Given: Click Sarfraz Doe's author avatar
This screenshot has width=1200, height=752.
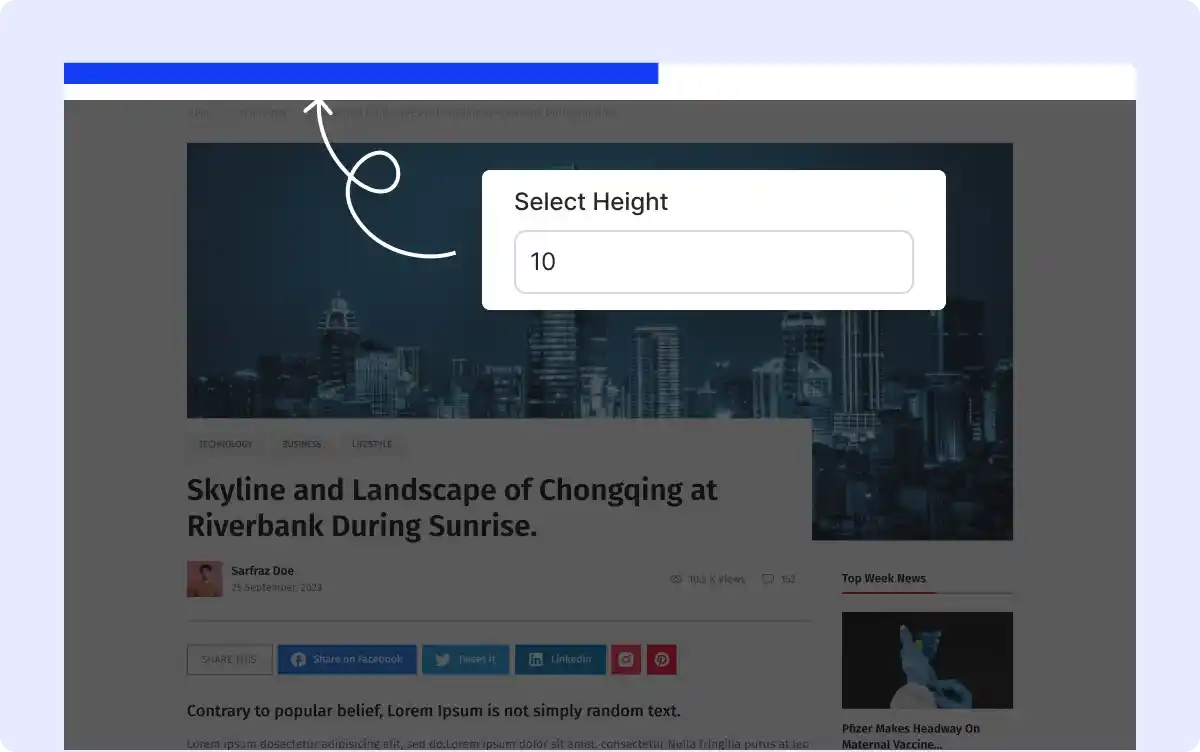Looking at the screenshot, I should 204,579.
